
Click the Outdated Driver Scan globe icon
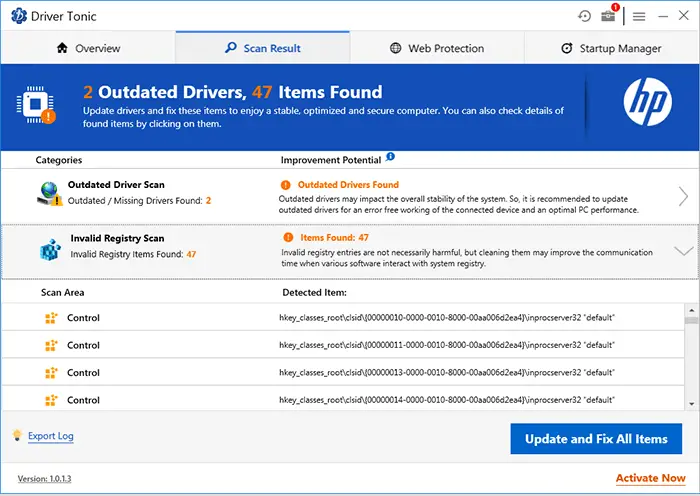click(x=49, y=193)
